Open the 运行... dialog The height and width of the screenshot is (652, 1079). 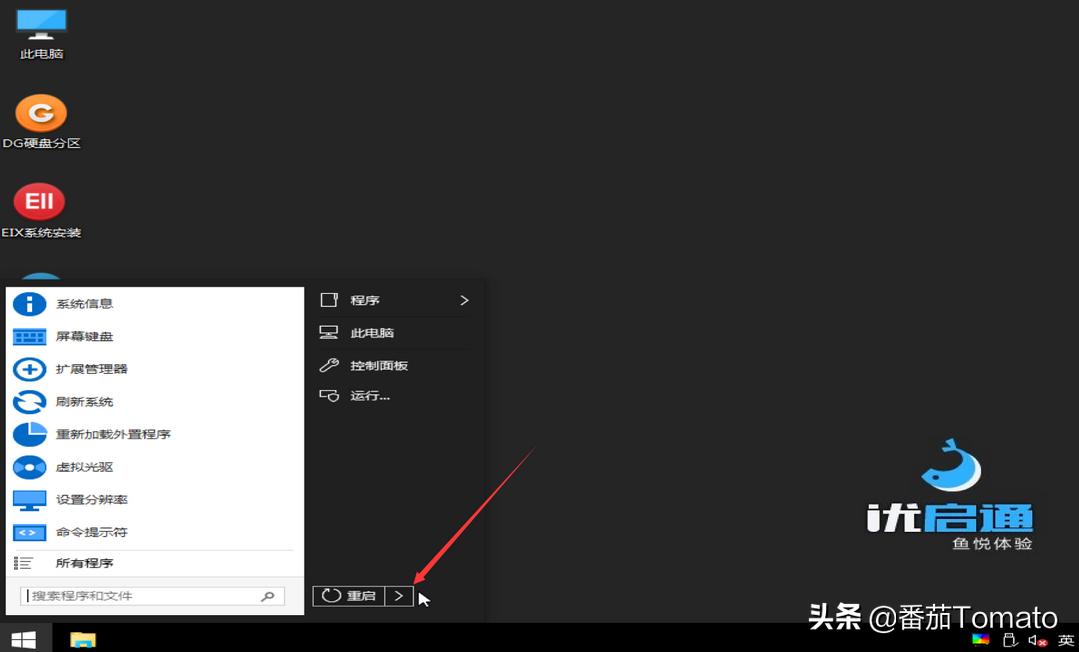pos(372,396)
